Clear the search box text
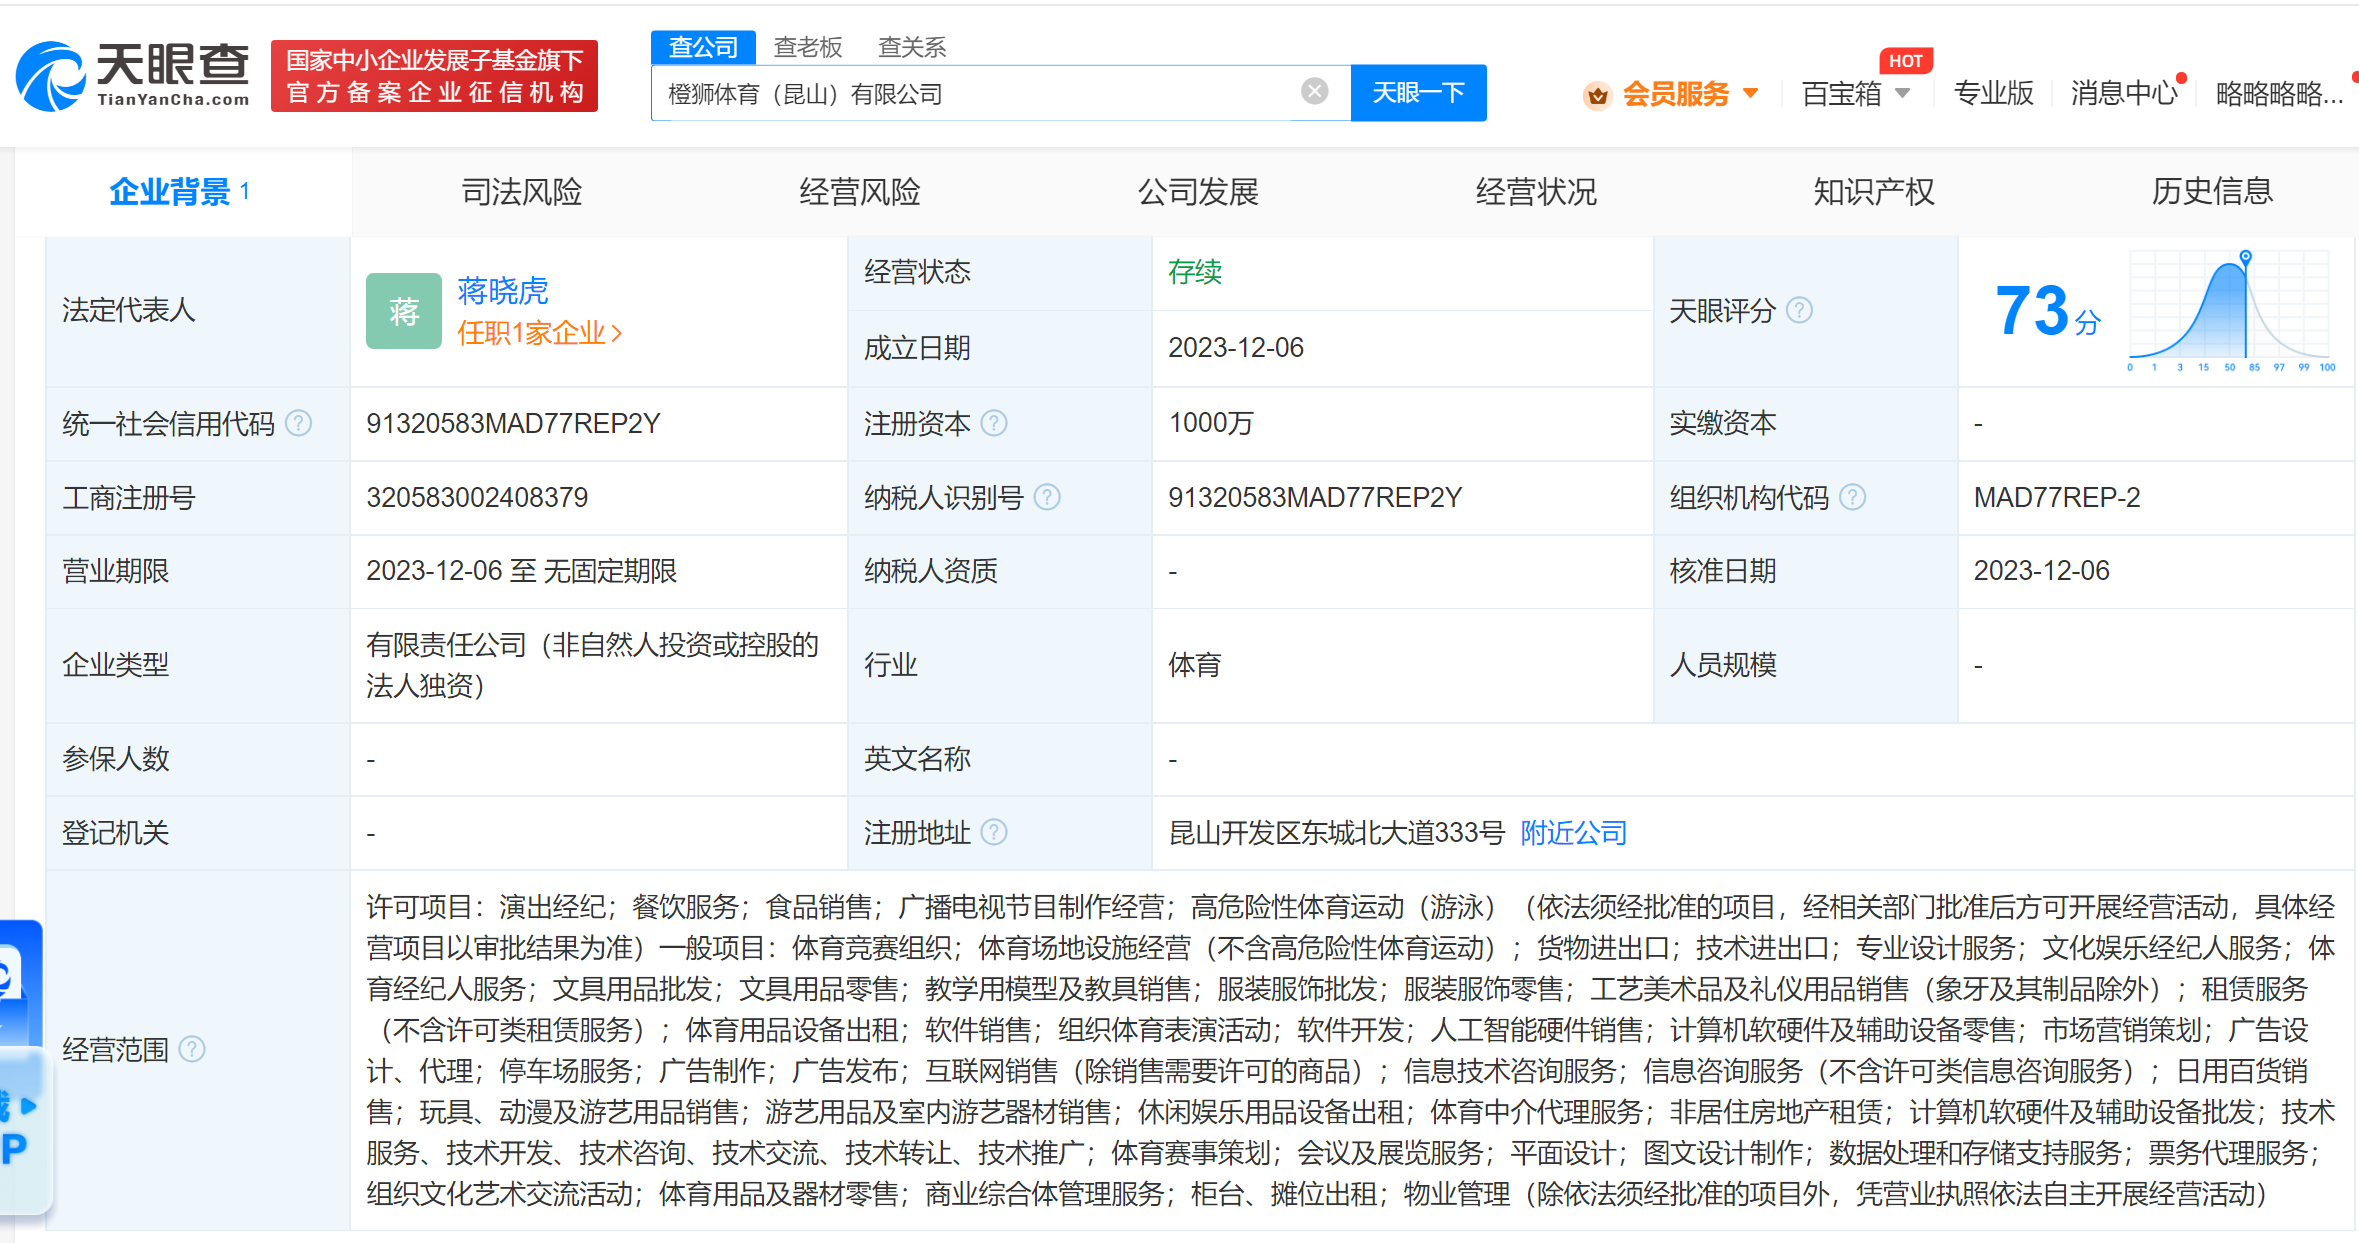 coord(1314,92)
